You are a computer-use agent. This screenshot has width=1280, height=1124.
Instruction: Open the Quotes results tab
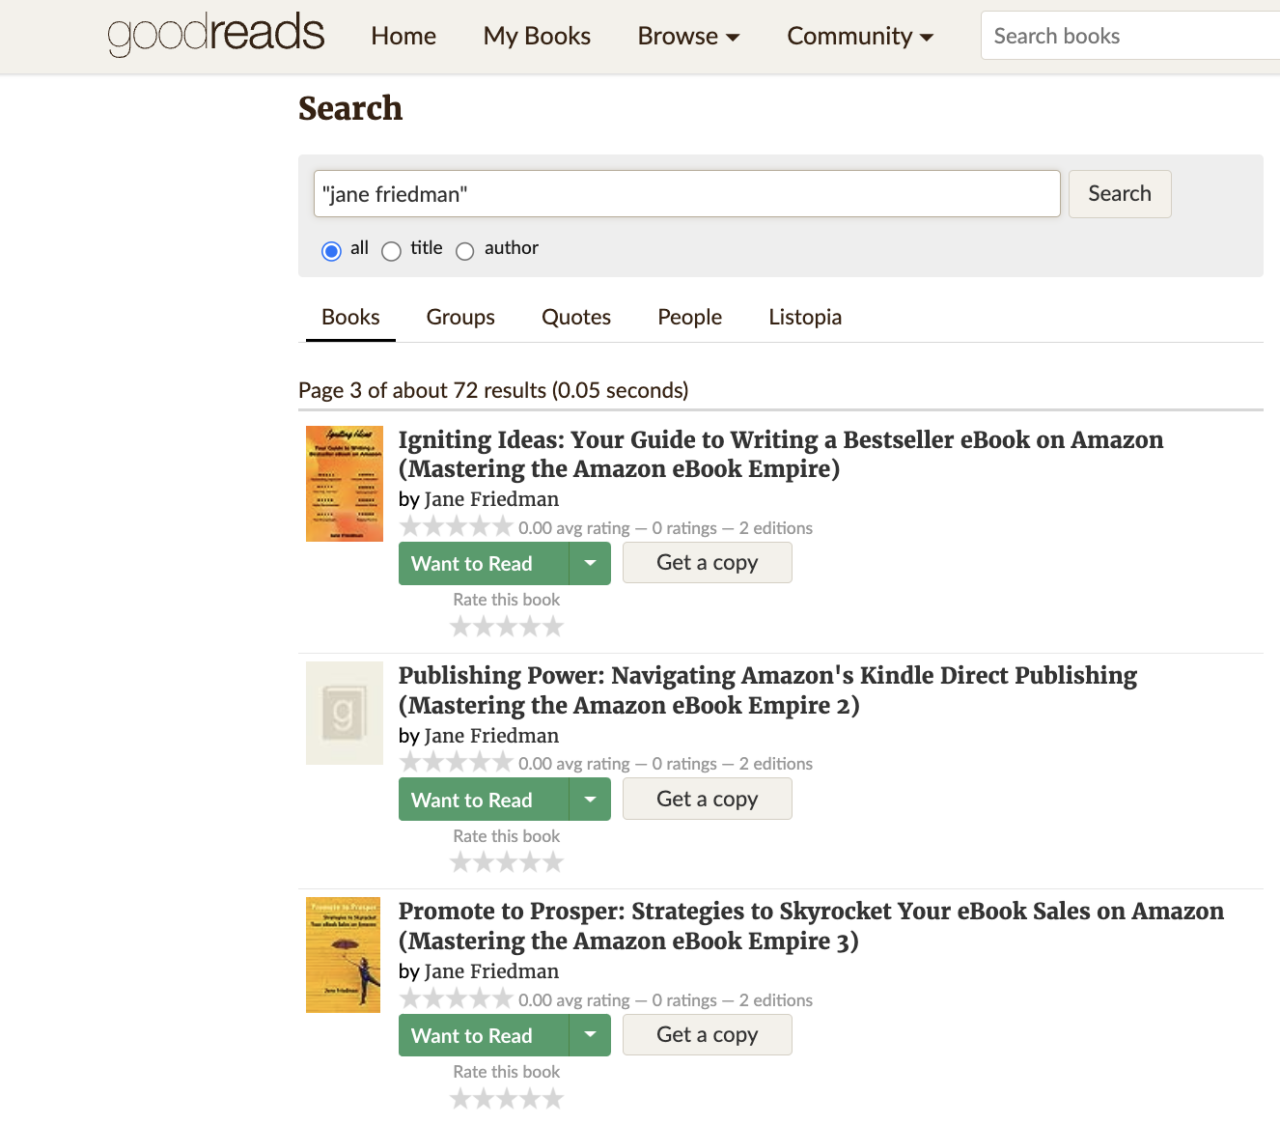pos(576,317)
